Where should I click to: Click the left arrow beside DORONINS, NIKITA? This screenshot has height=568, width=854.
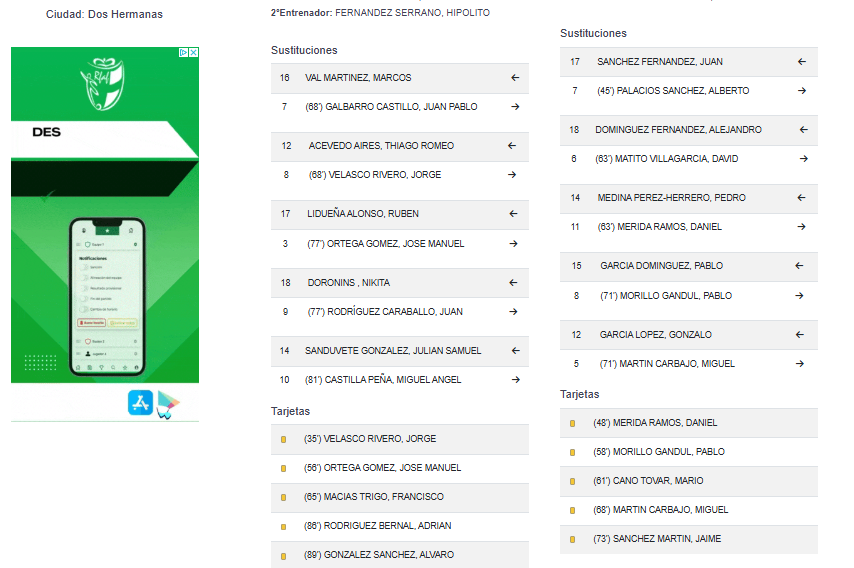click(513, 283)
